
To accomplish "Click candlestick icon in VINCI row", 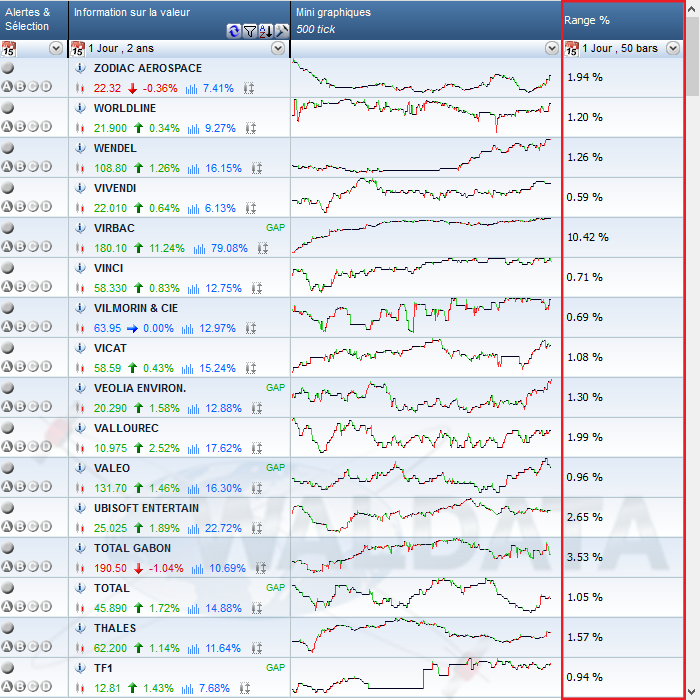I will click(80, 288).
